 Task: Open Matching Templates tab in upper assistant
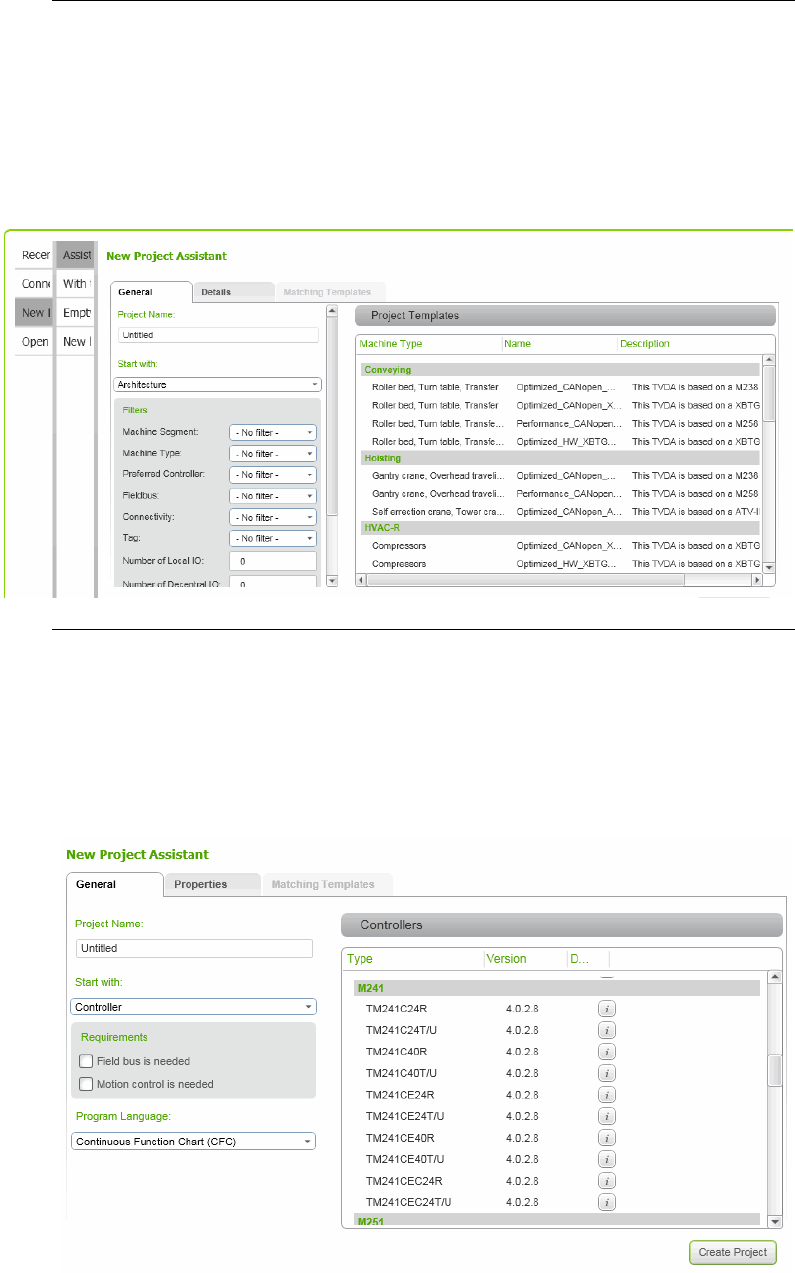[x=329, y=292]
